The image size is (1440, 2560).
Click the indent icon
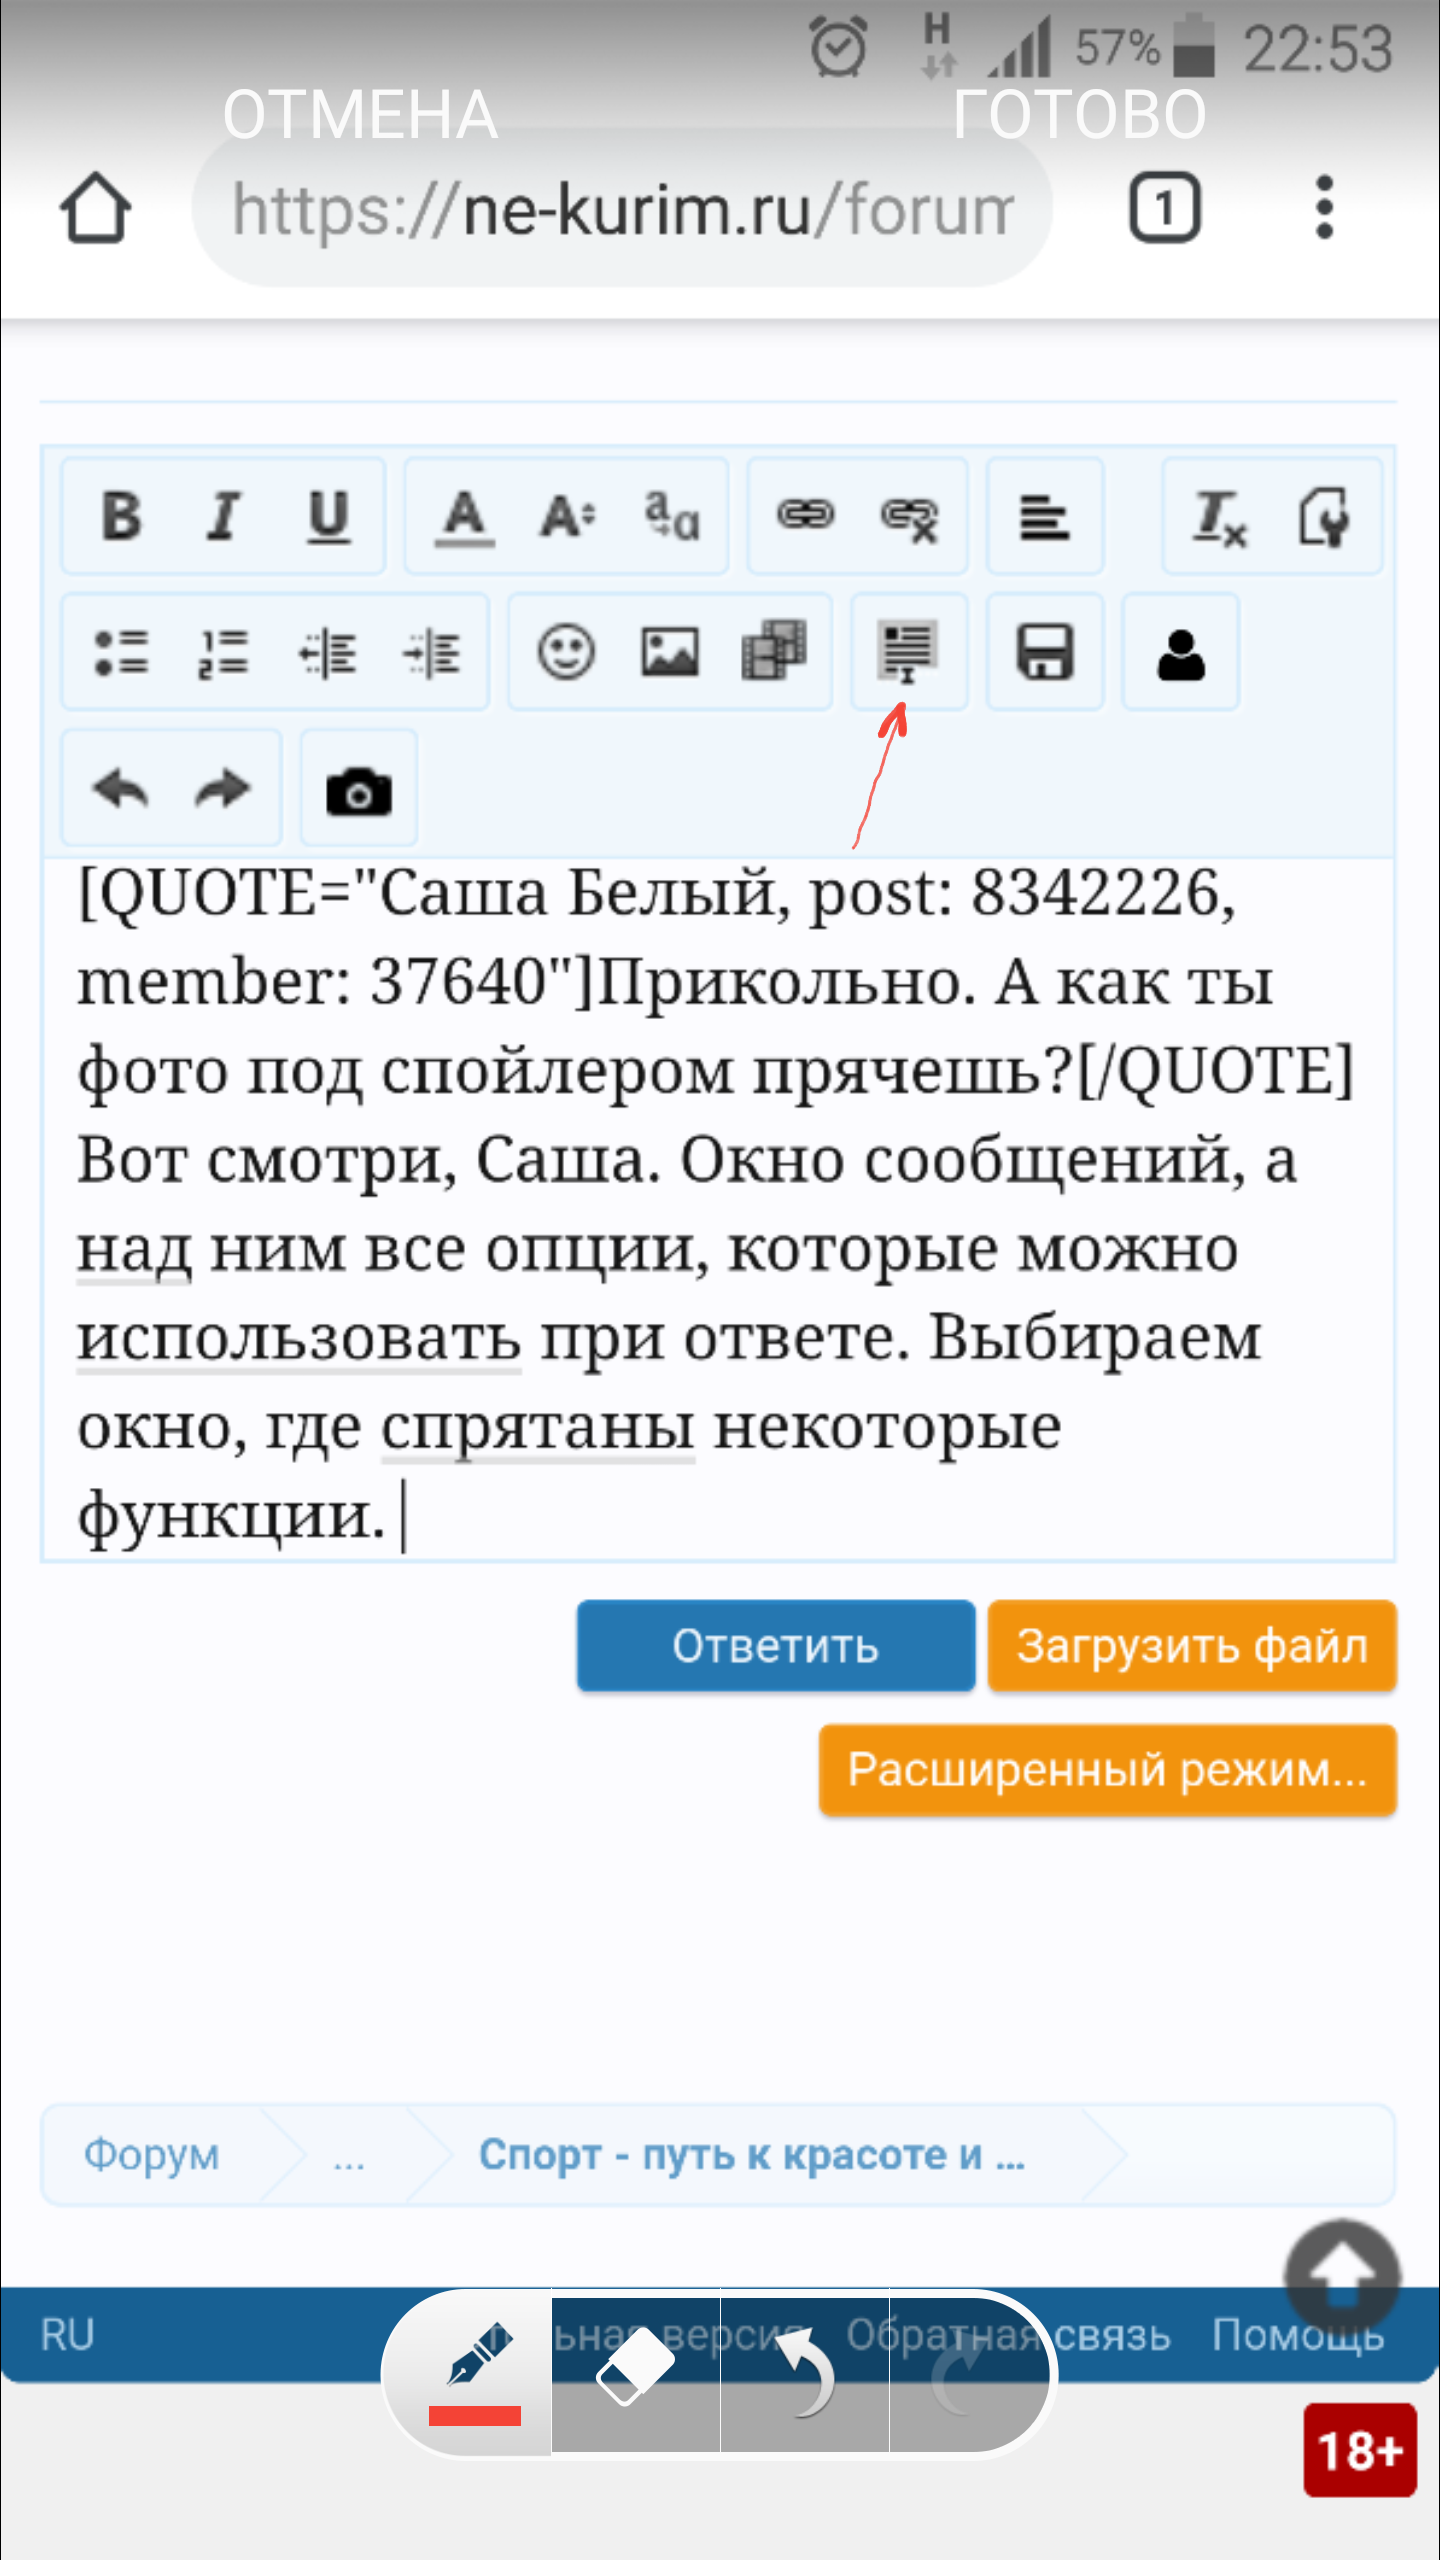point(431,653)
